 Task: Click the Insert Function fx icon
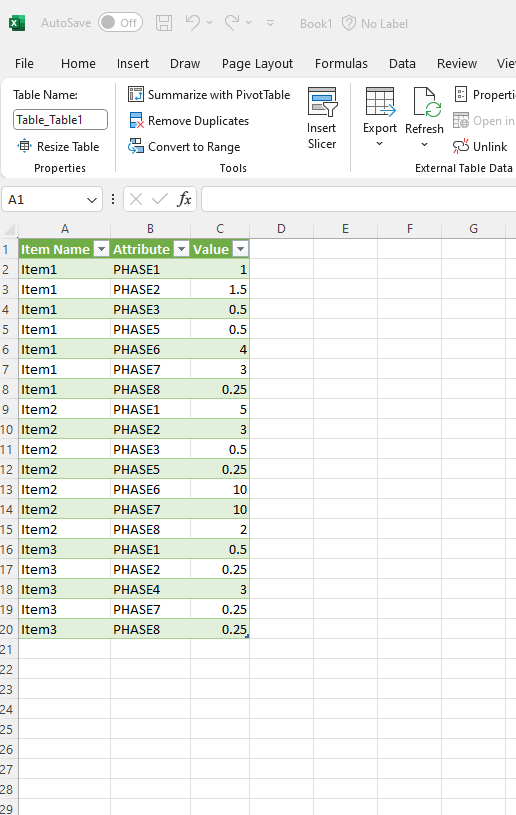[x=184, y=199]
